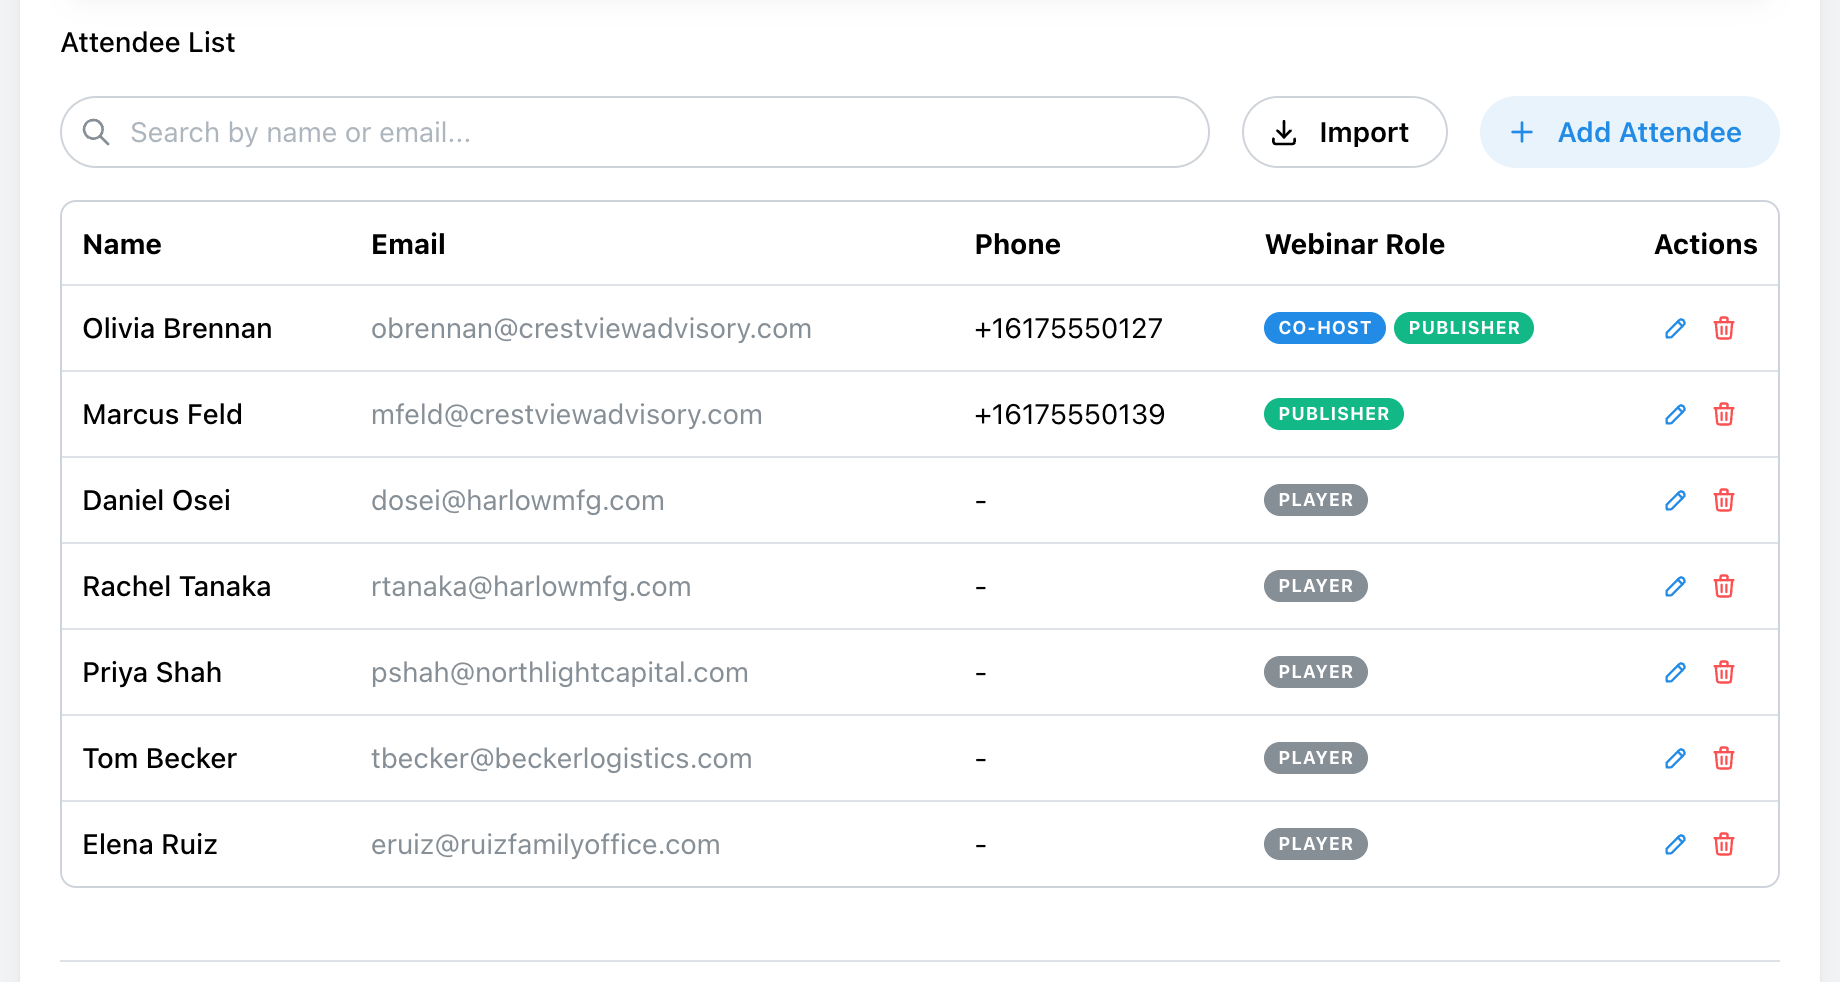The height and width of the screenshot is (982, 1840).
Task: Click Daniel Osei's PLAYER badge
Action: [x=1316, y=500]
